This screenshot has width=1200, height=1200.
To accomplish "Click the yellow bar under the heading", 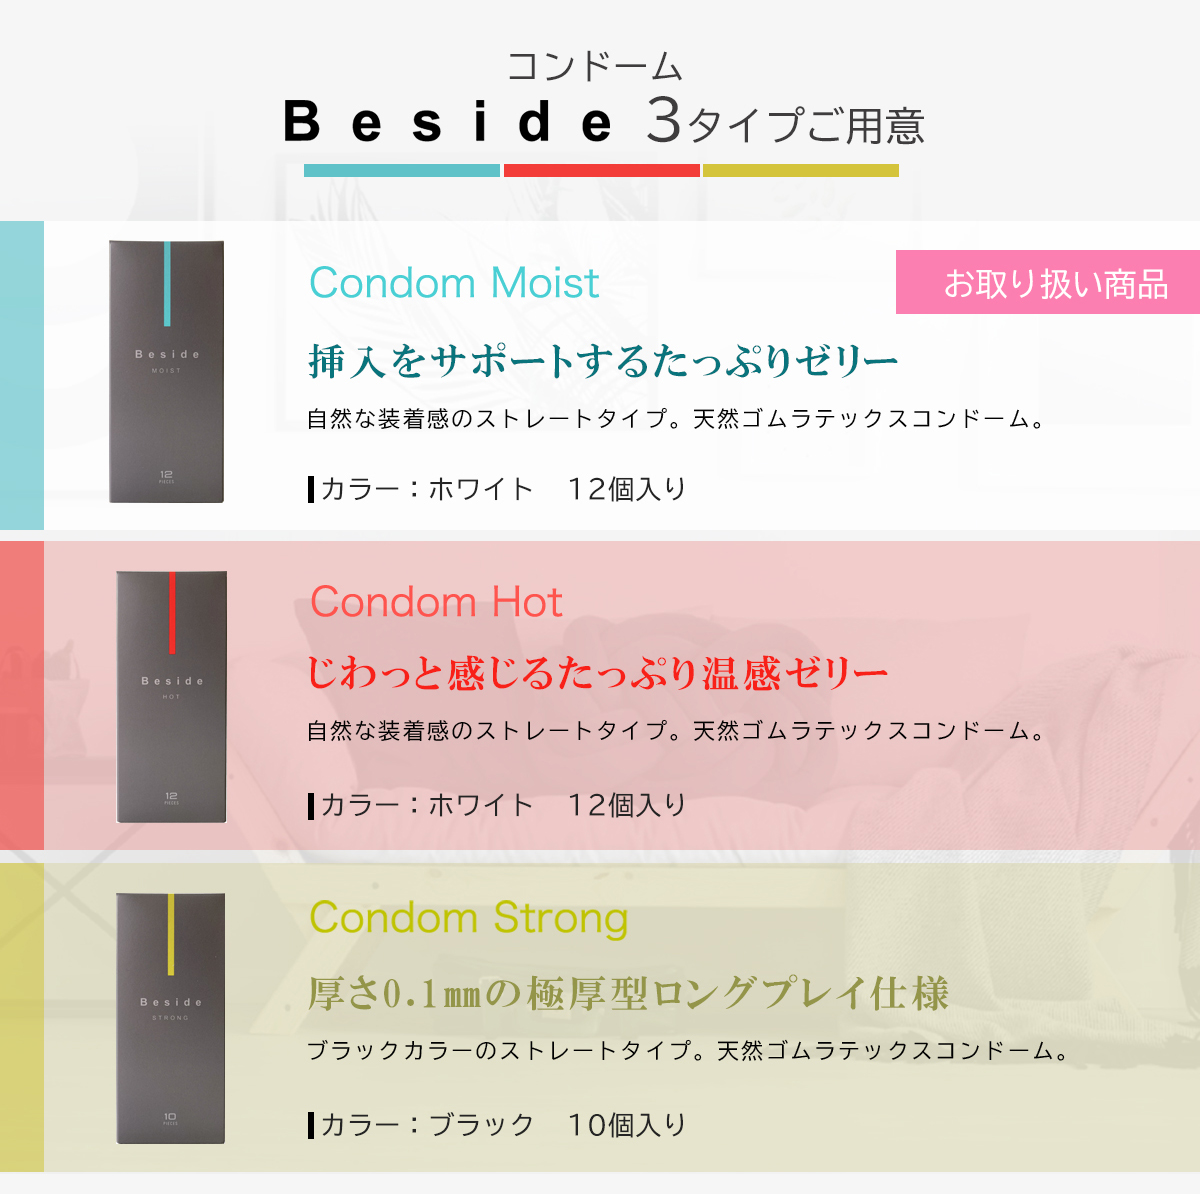I will point(801,171).
